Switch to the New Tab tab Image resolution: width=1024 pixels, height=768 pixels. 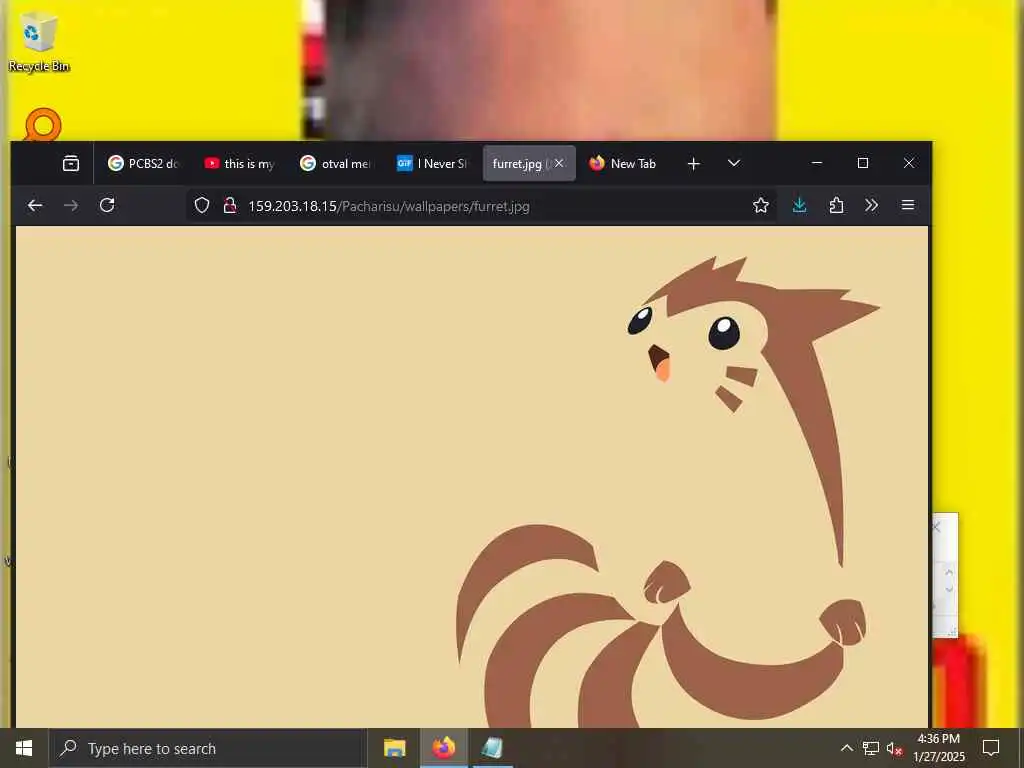(x=623, y=163)
